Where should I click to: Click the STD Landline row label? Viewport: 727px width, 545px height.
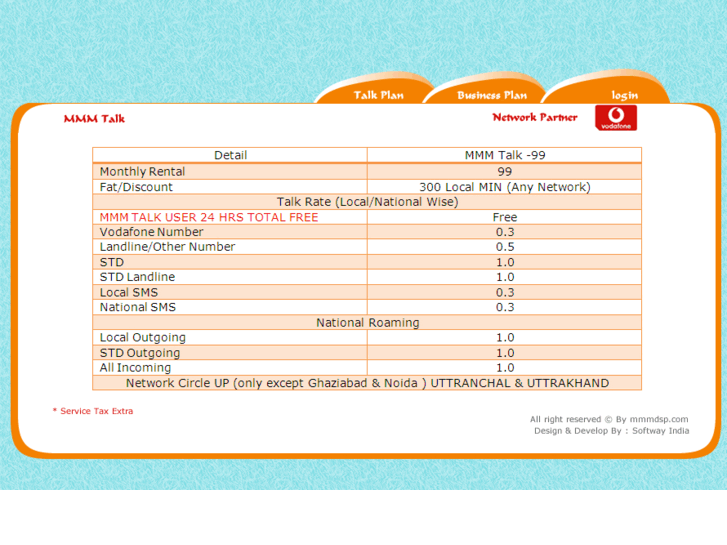point(137,277)
